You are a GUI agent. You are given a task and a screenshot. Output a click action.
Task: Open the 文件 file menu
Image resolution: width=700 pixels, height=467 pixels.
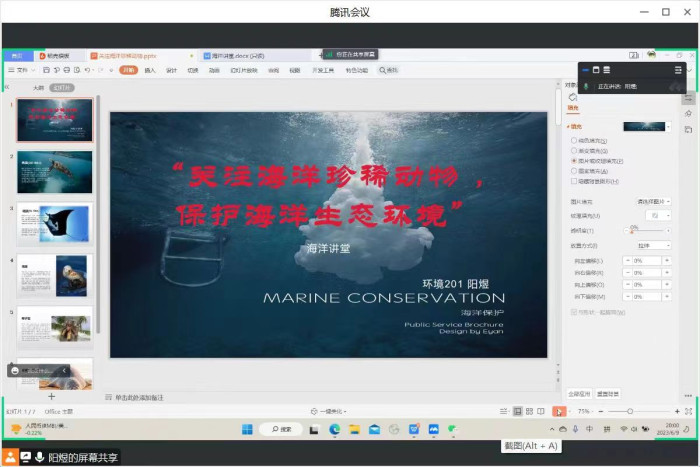(22, 70)
